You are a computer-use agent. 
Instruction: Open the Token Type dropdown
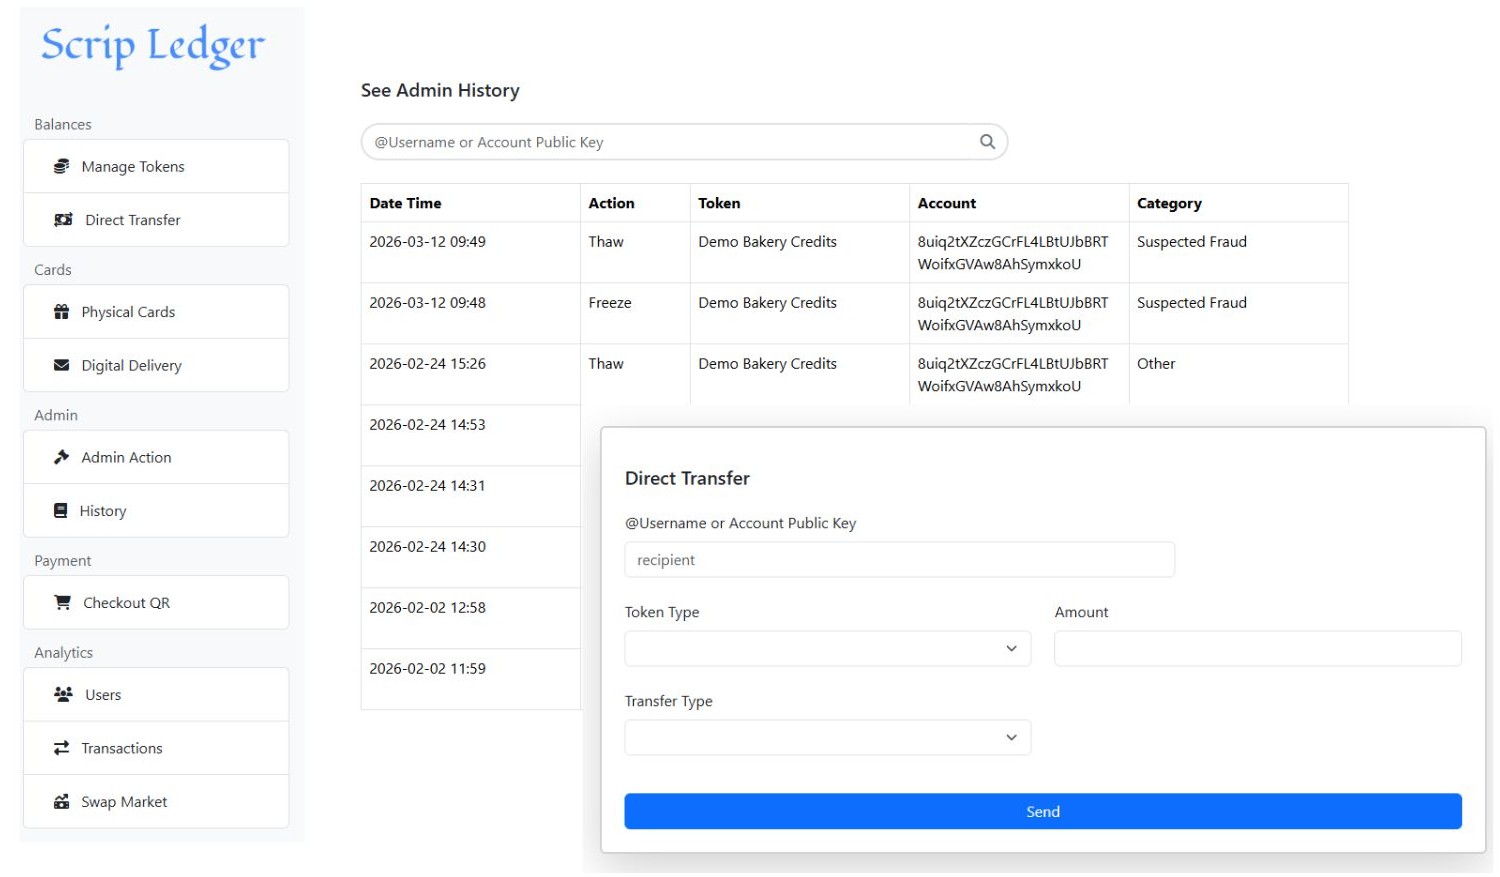(827, 649)
